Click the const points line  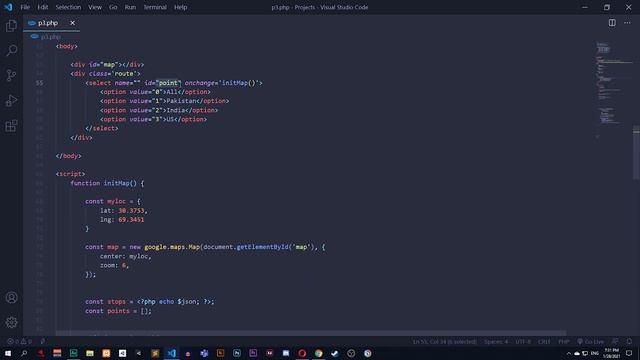[x=118, y=311]
